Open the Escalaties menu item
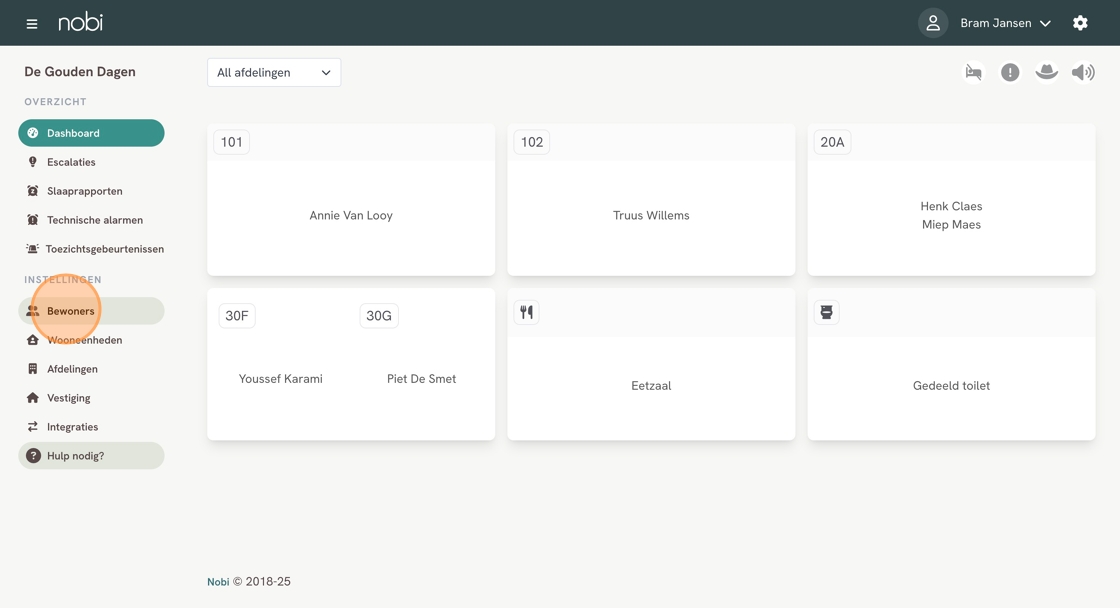The image size is (1120, 608). [71, 162]
